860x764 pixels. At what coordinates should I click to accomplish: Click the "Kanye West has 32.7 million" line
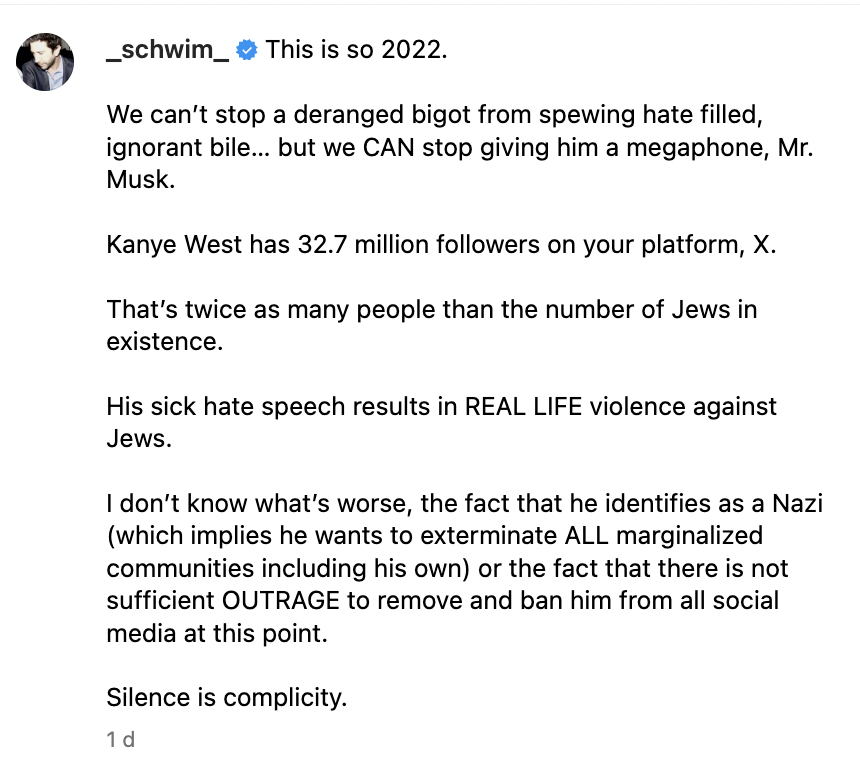441,245
